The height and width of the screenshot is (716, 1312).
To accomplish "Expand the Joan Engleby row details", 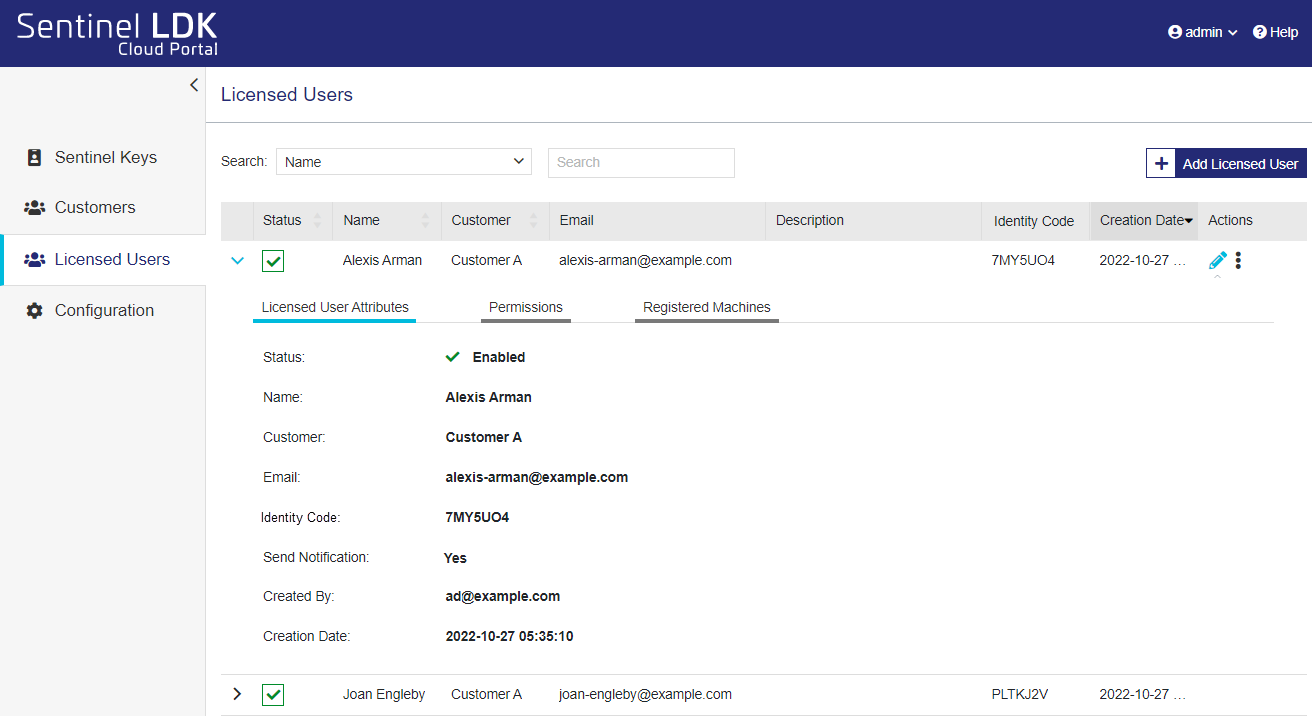I will [x=237, y=694].
